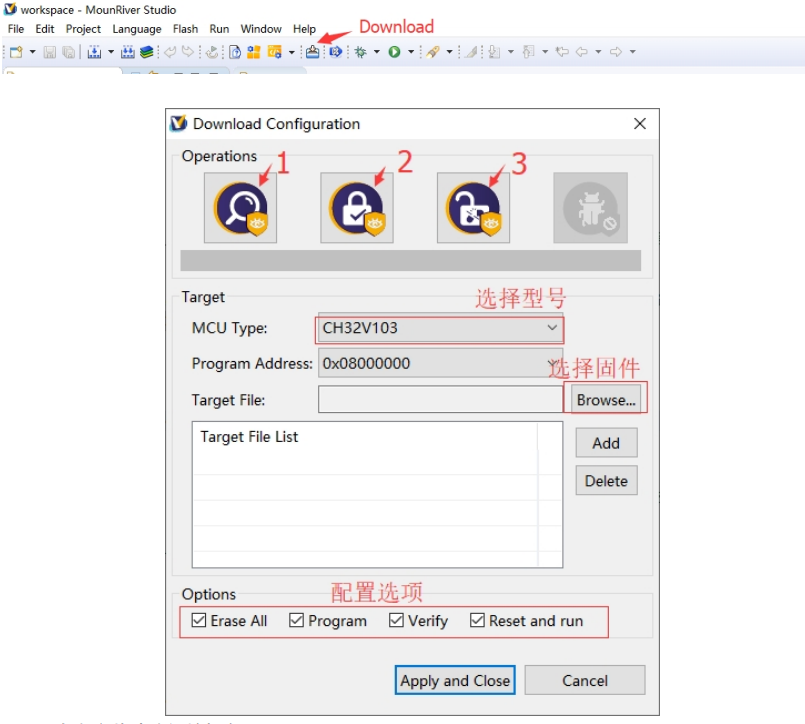Open the Language menu
The height and width of the screenshot is (724, 805).
point(137,29)
